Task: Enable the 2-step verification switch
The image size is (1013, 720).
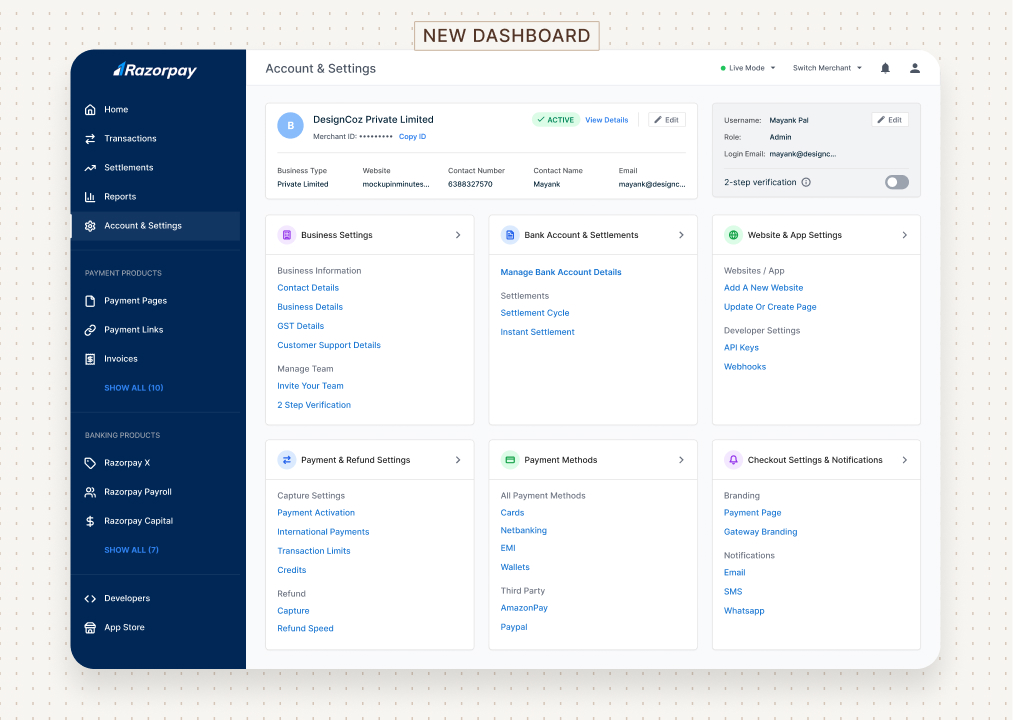Action: [x=897, y=182]
